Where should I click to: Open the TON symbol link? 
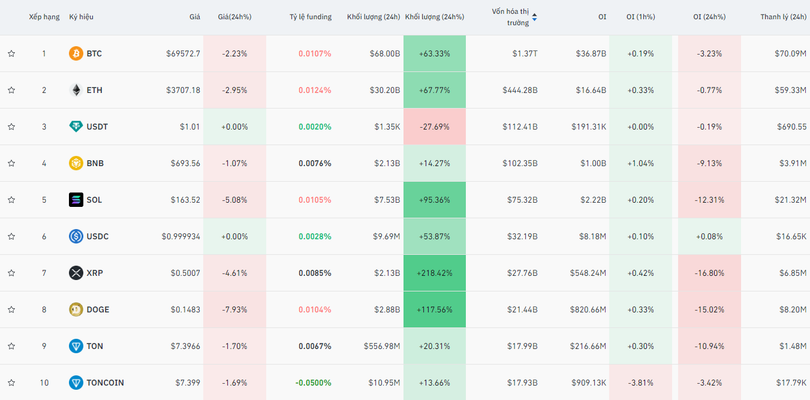[x=94, y=346]
